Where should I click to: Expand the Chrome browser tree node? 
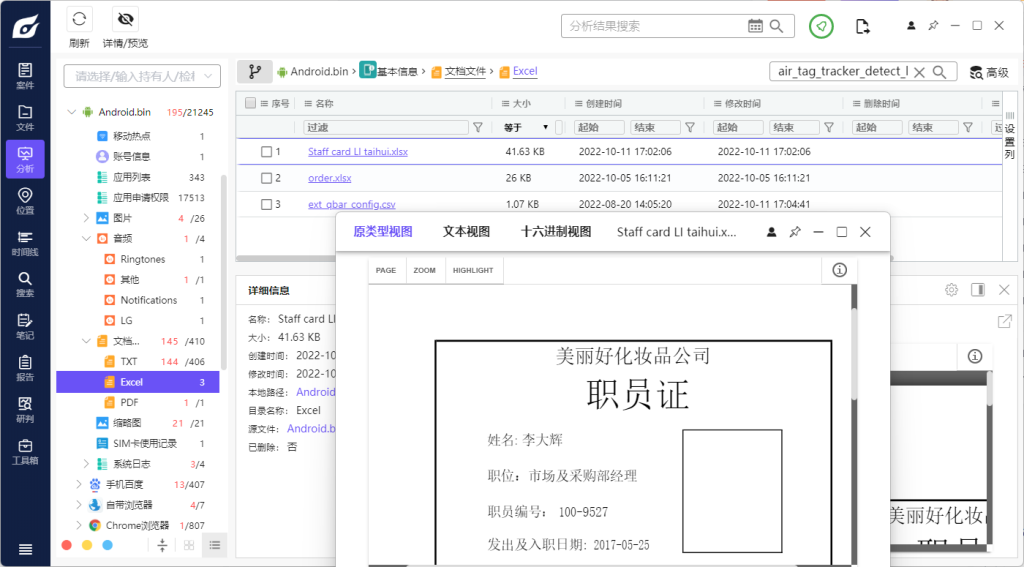coord(80,525)
